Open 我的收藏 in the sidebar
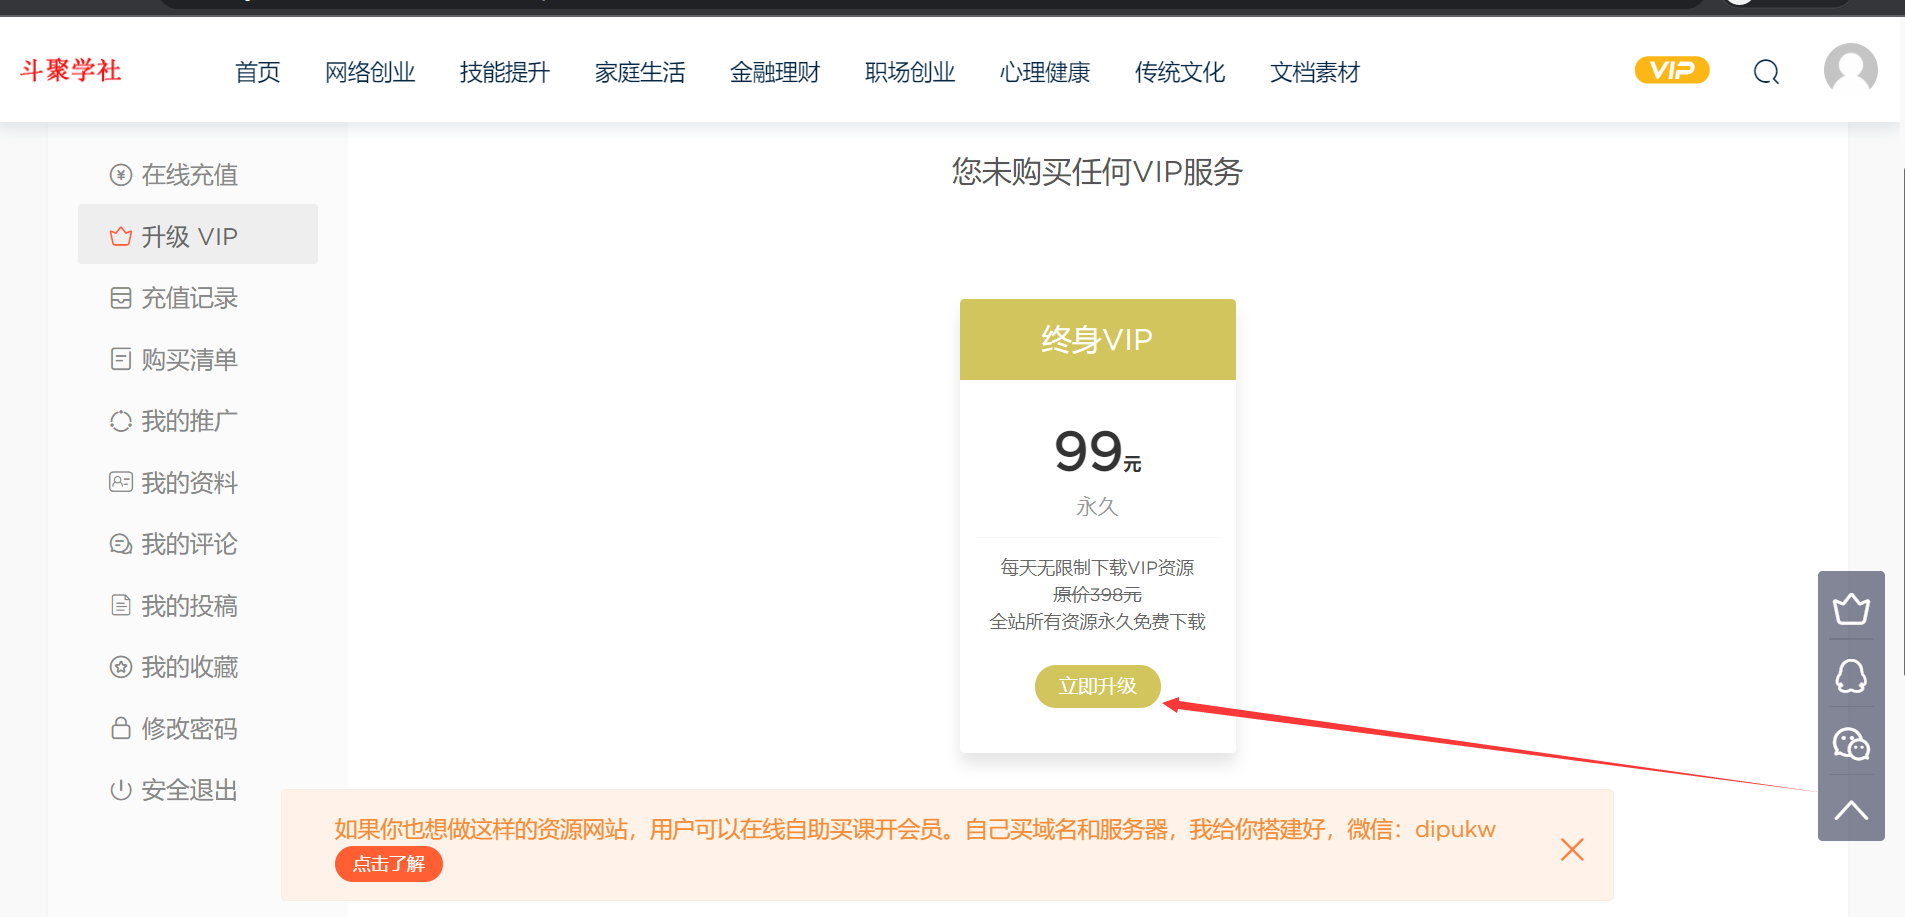Image resolution: width=1905 pixels, height=917 pixels. 189,667
